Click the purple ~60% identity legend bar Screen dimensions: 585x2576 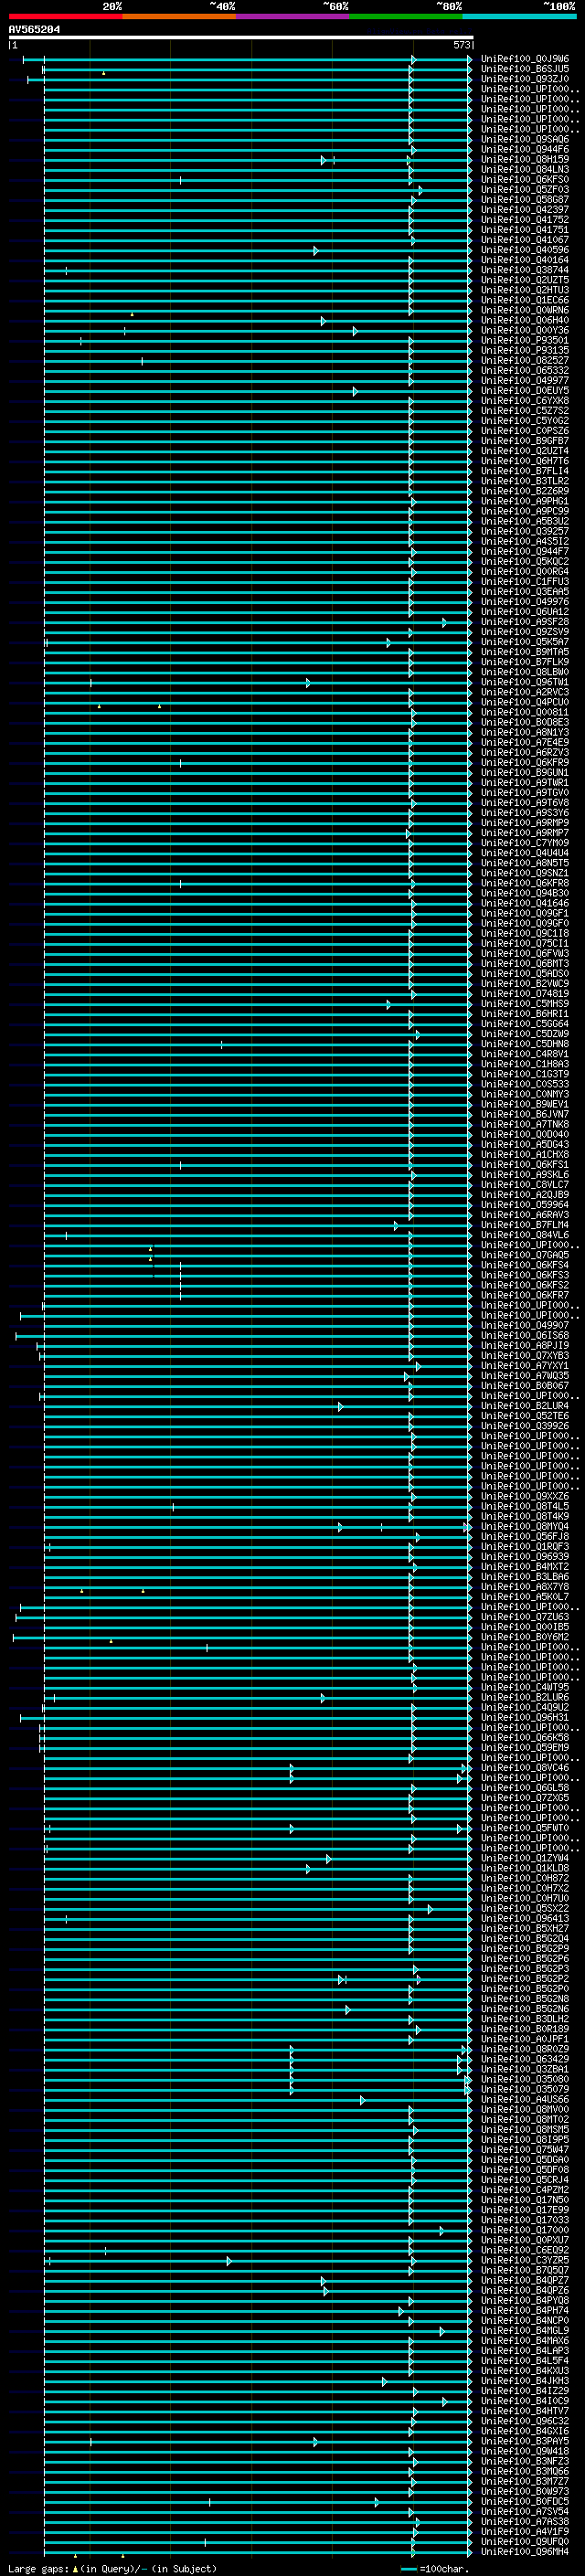(x=293, y=16)
